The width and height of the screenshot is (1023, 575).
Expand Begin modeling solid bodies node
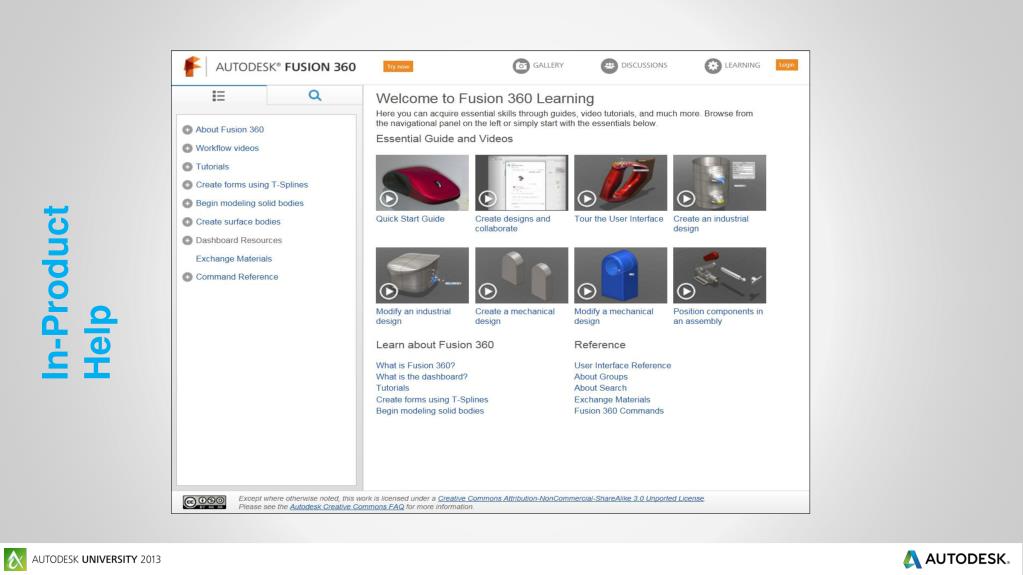187,203
